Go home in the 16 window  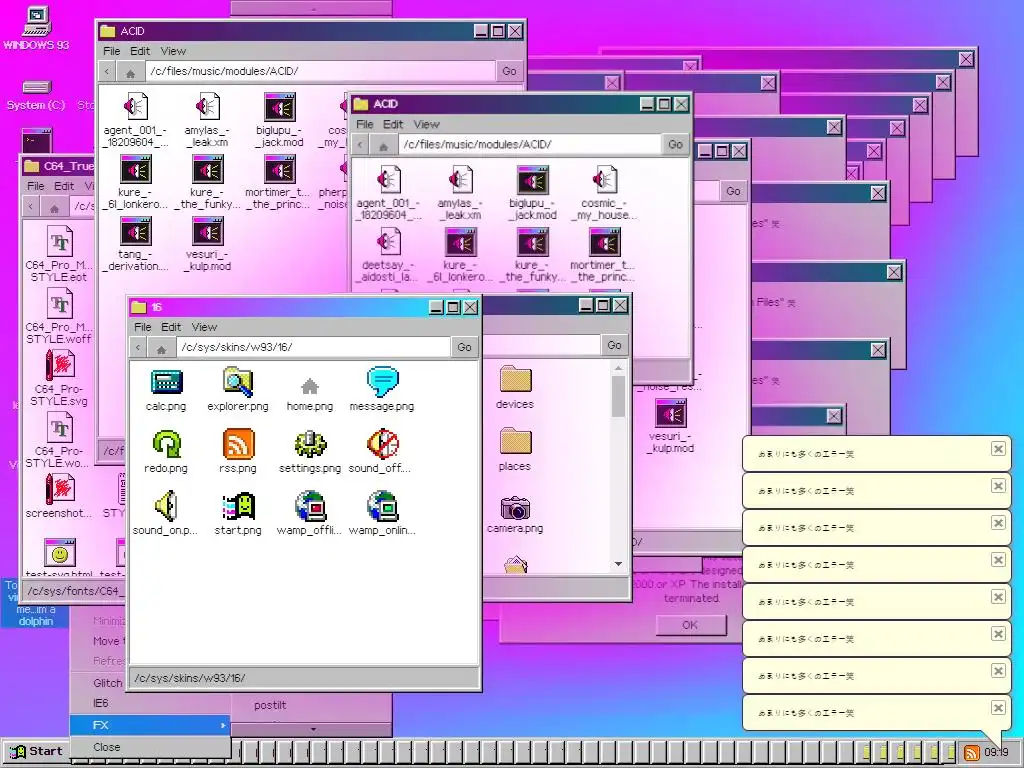pyautogui.click(x=161, y=347)
